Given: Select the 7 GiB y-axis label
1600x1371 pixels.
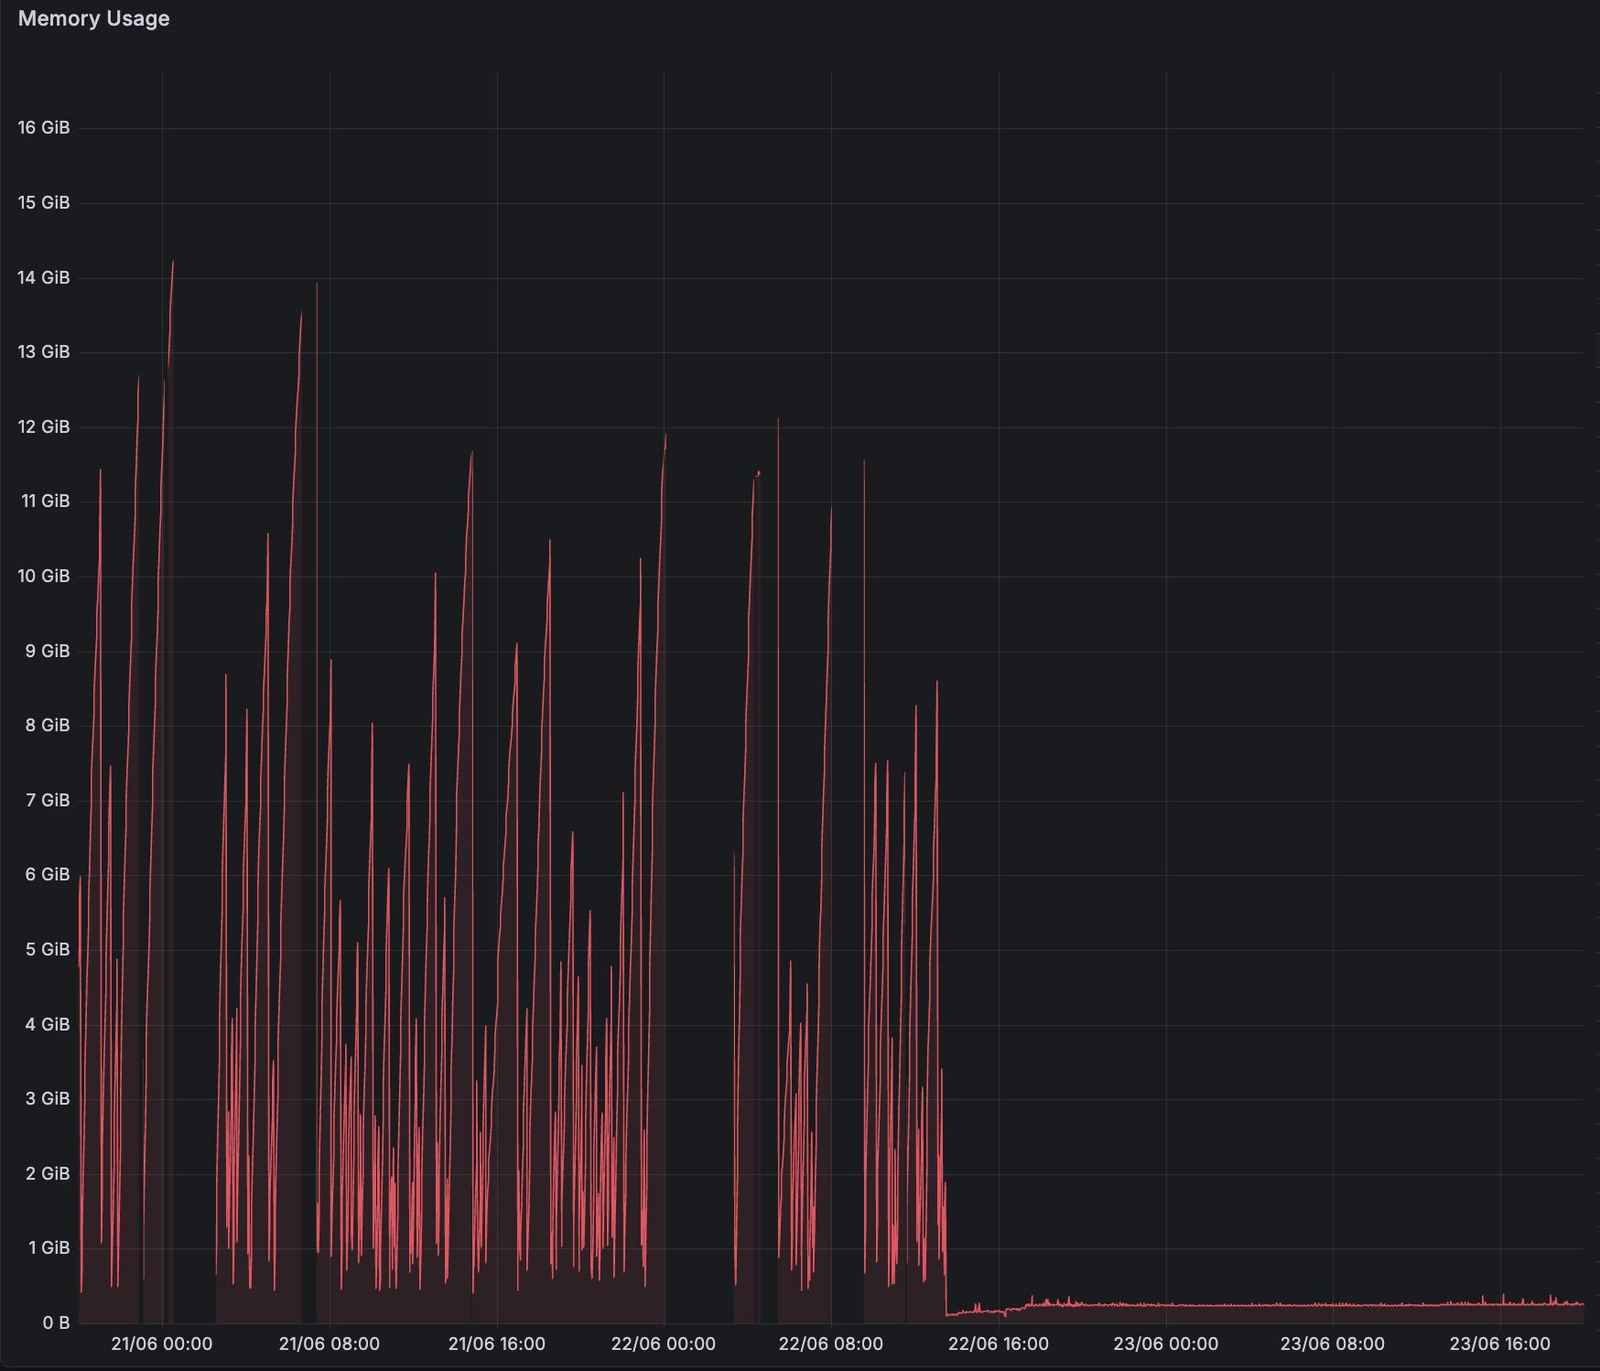Looking at the screenshot, I should tap(48, 800).
